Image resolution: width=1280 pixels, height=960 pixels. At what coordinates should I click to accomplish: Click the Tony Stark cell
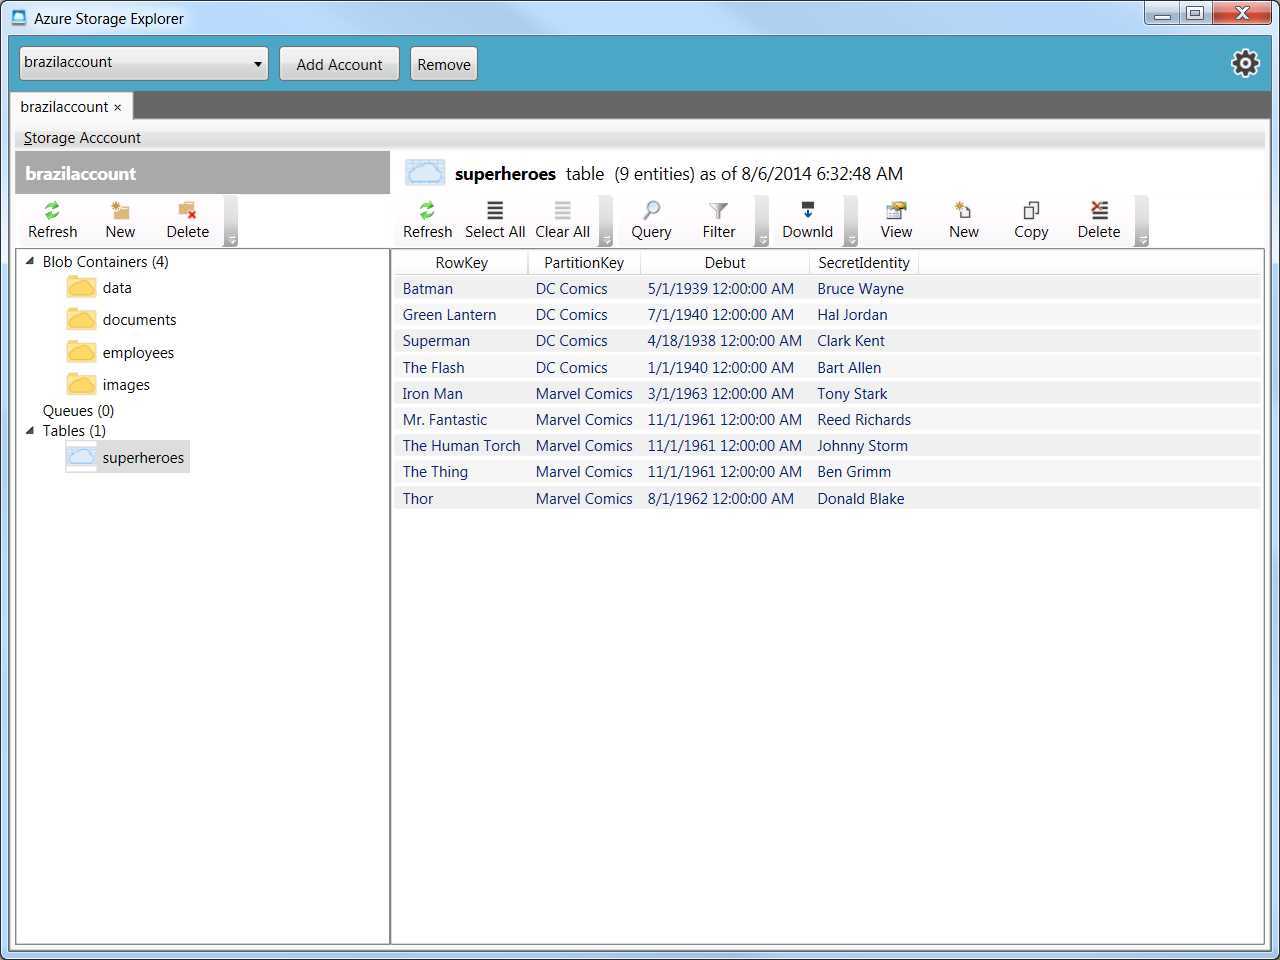tap(852, 394)
